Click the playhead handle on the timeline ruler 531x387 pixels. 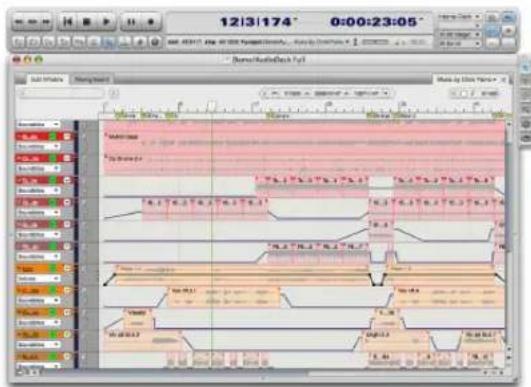212,106
